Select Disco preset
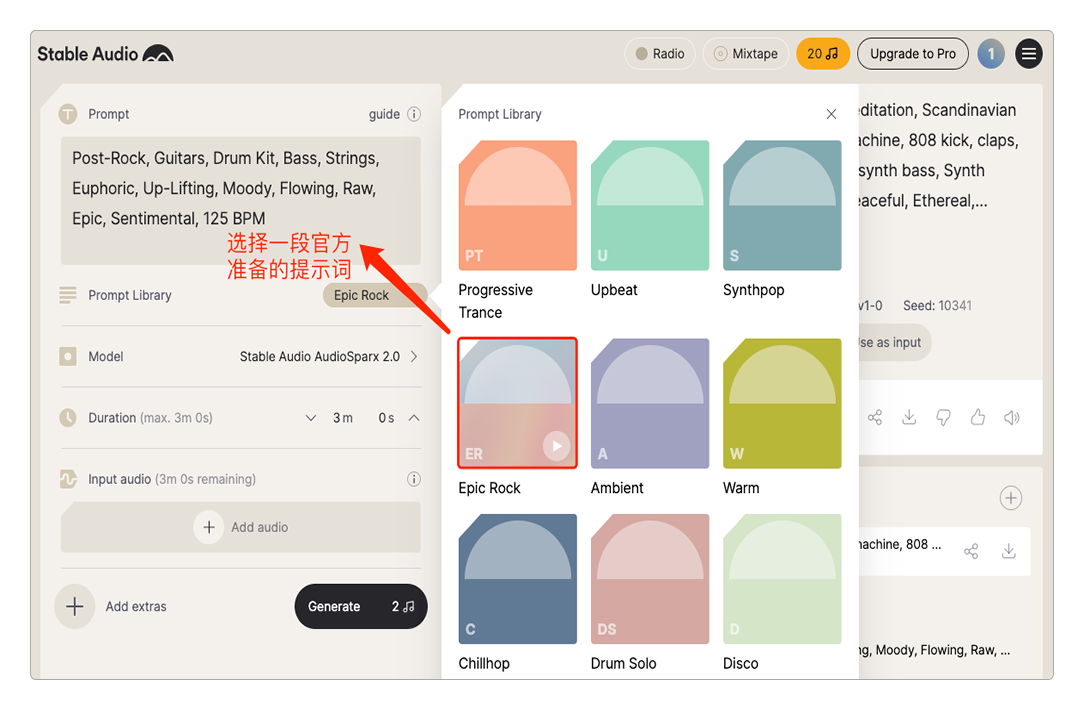Viewport: 1084px width, 710px height. click(x=782, y=579)
